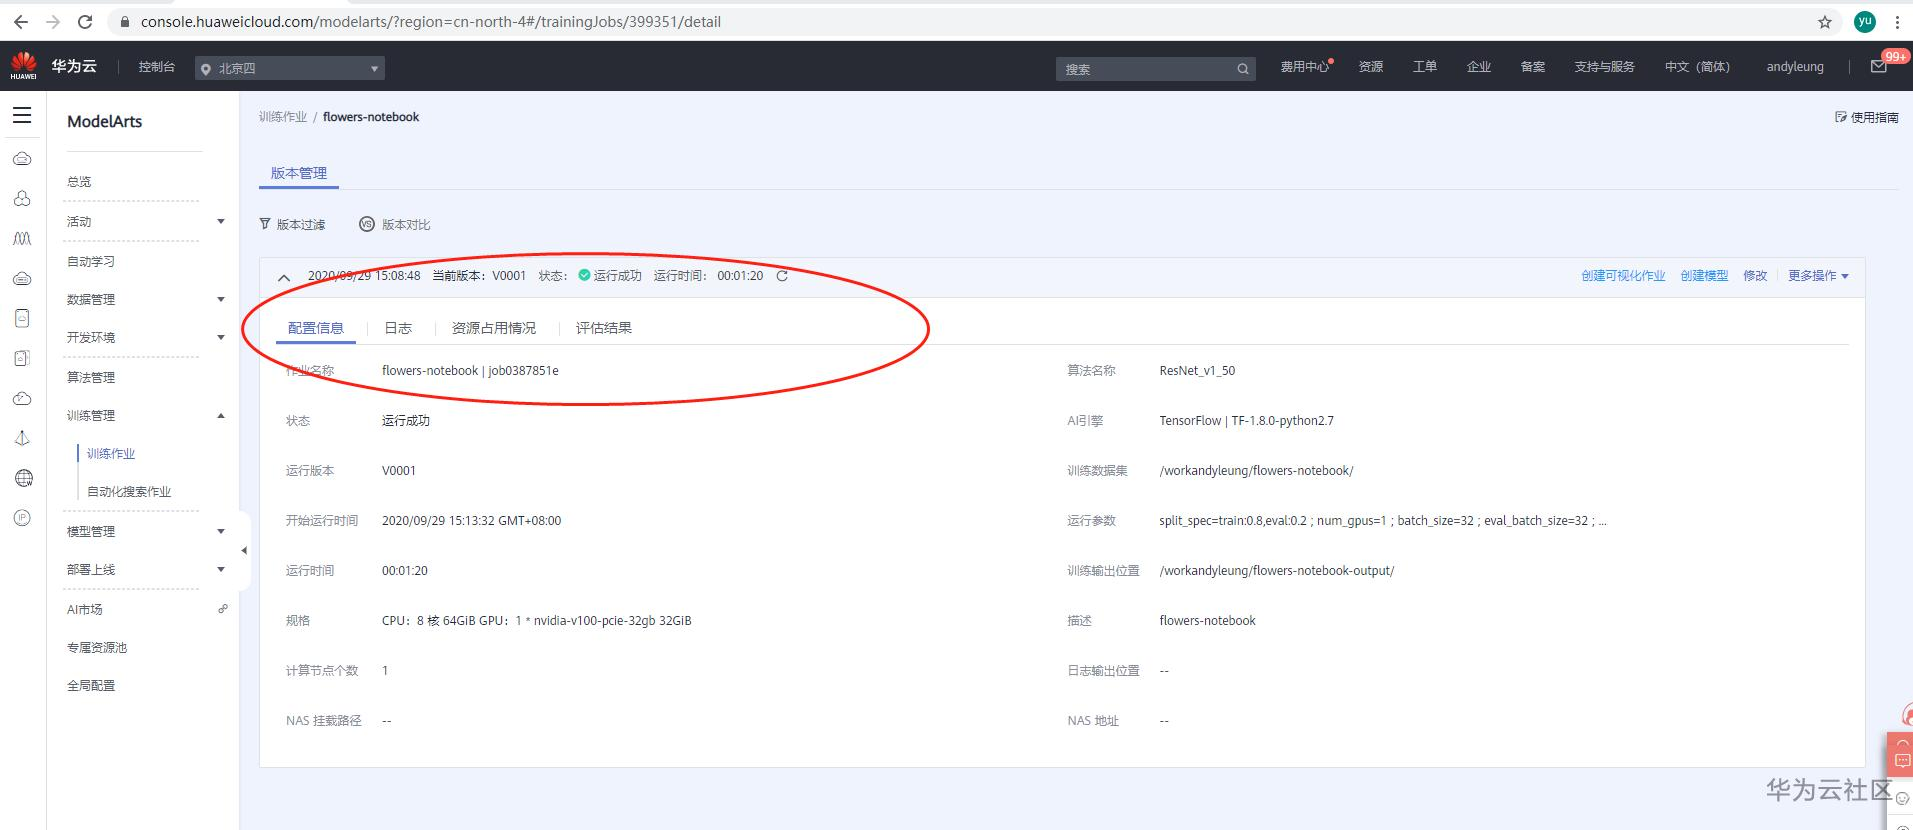
Task: Open the 中文 (简体) language menu
Action: pyautogui.click(x=1697, y=67)
